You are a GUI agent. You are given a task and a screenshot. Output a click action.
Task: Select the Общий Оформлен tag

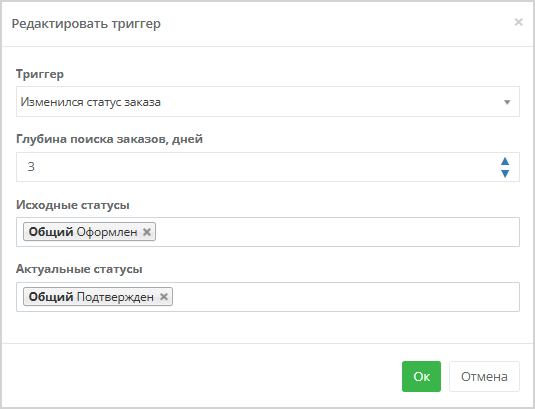83,232
